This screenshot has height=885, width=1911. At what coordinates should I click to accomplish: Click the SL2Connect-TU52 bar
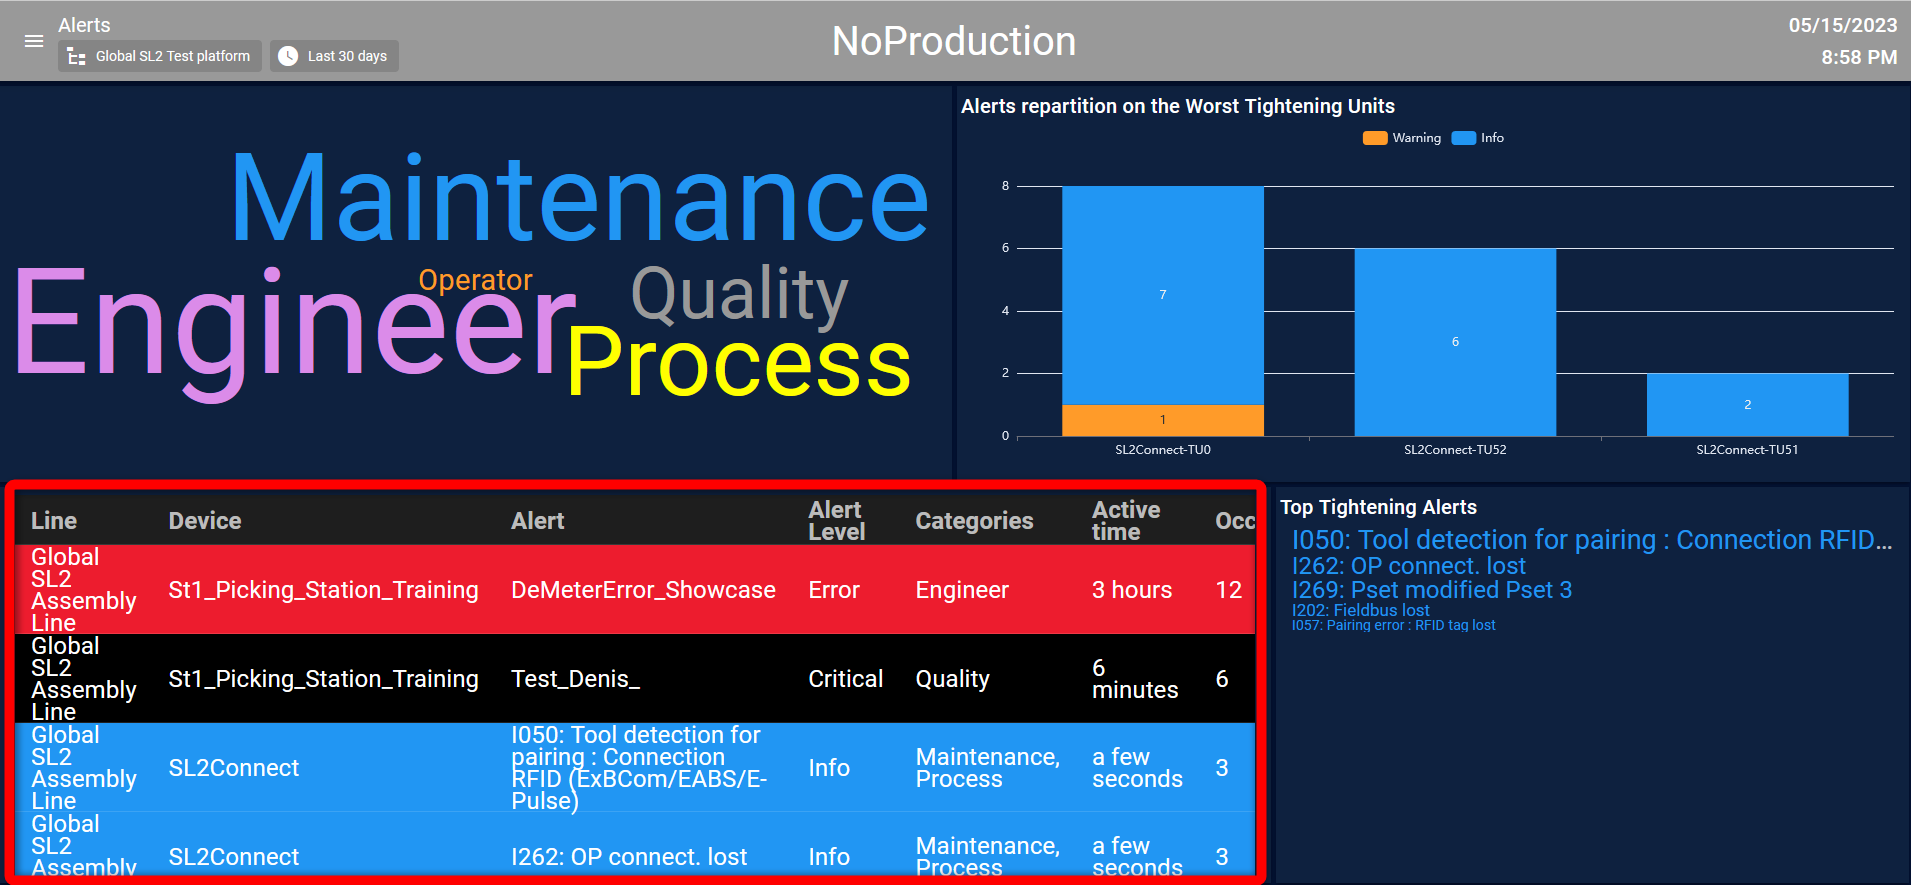1455,342
